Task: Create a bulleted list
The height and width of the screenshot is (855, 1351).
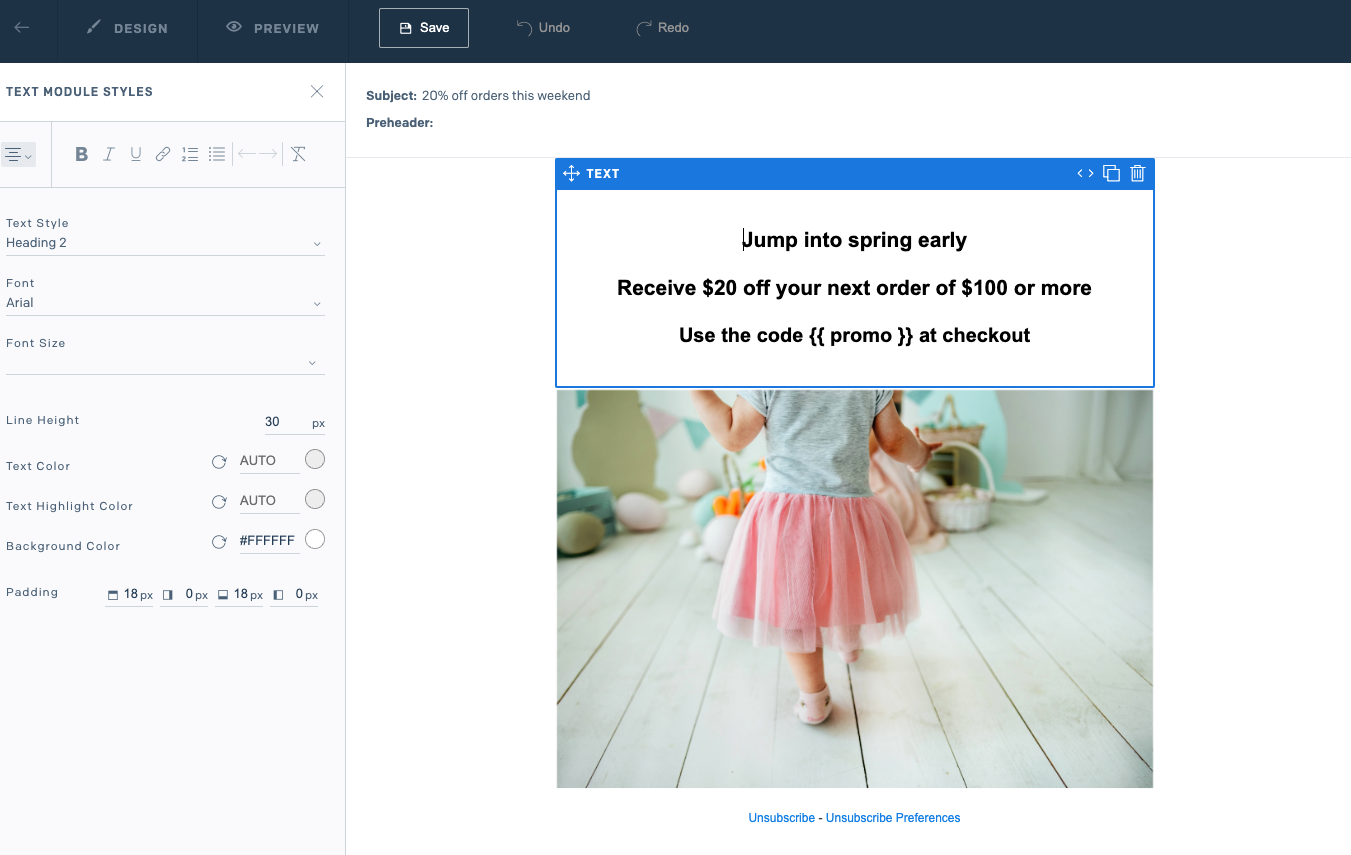Action: (216, 154)
